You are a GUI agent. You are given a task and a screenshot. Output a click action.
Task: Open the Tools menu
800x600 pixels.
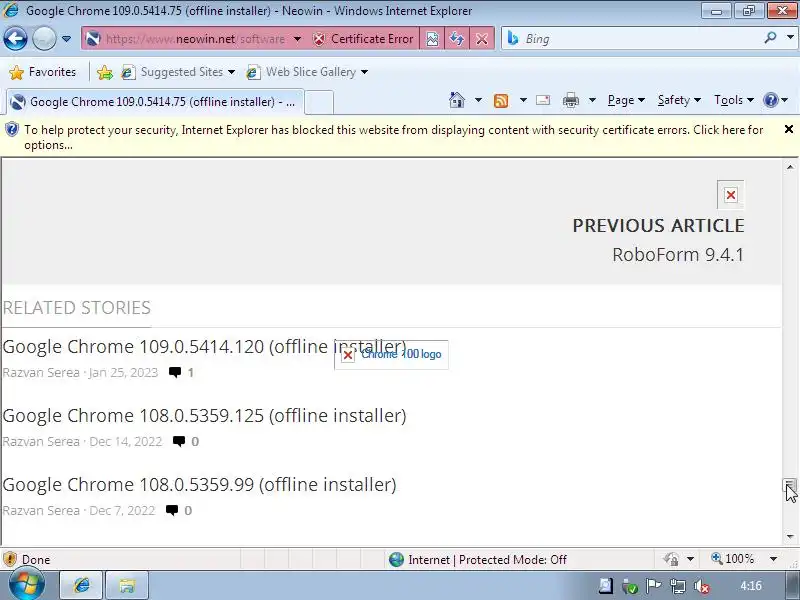pos(734,100)
